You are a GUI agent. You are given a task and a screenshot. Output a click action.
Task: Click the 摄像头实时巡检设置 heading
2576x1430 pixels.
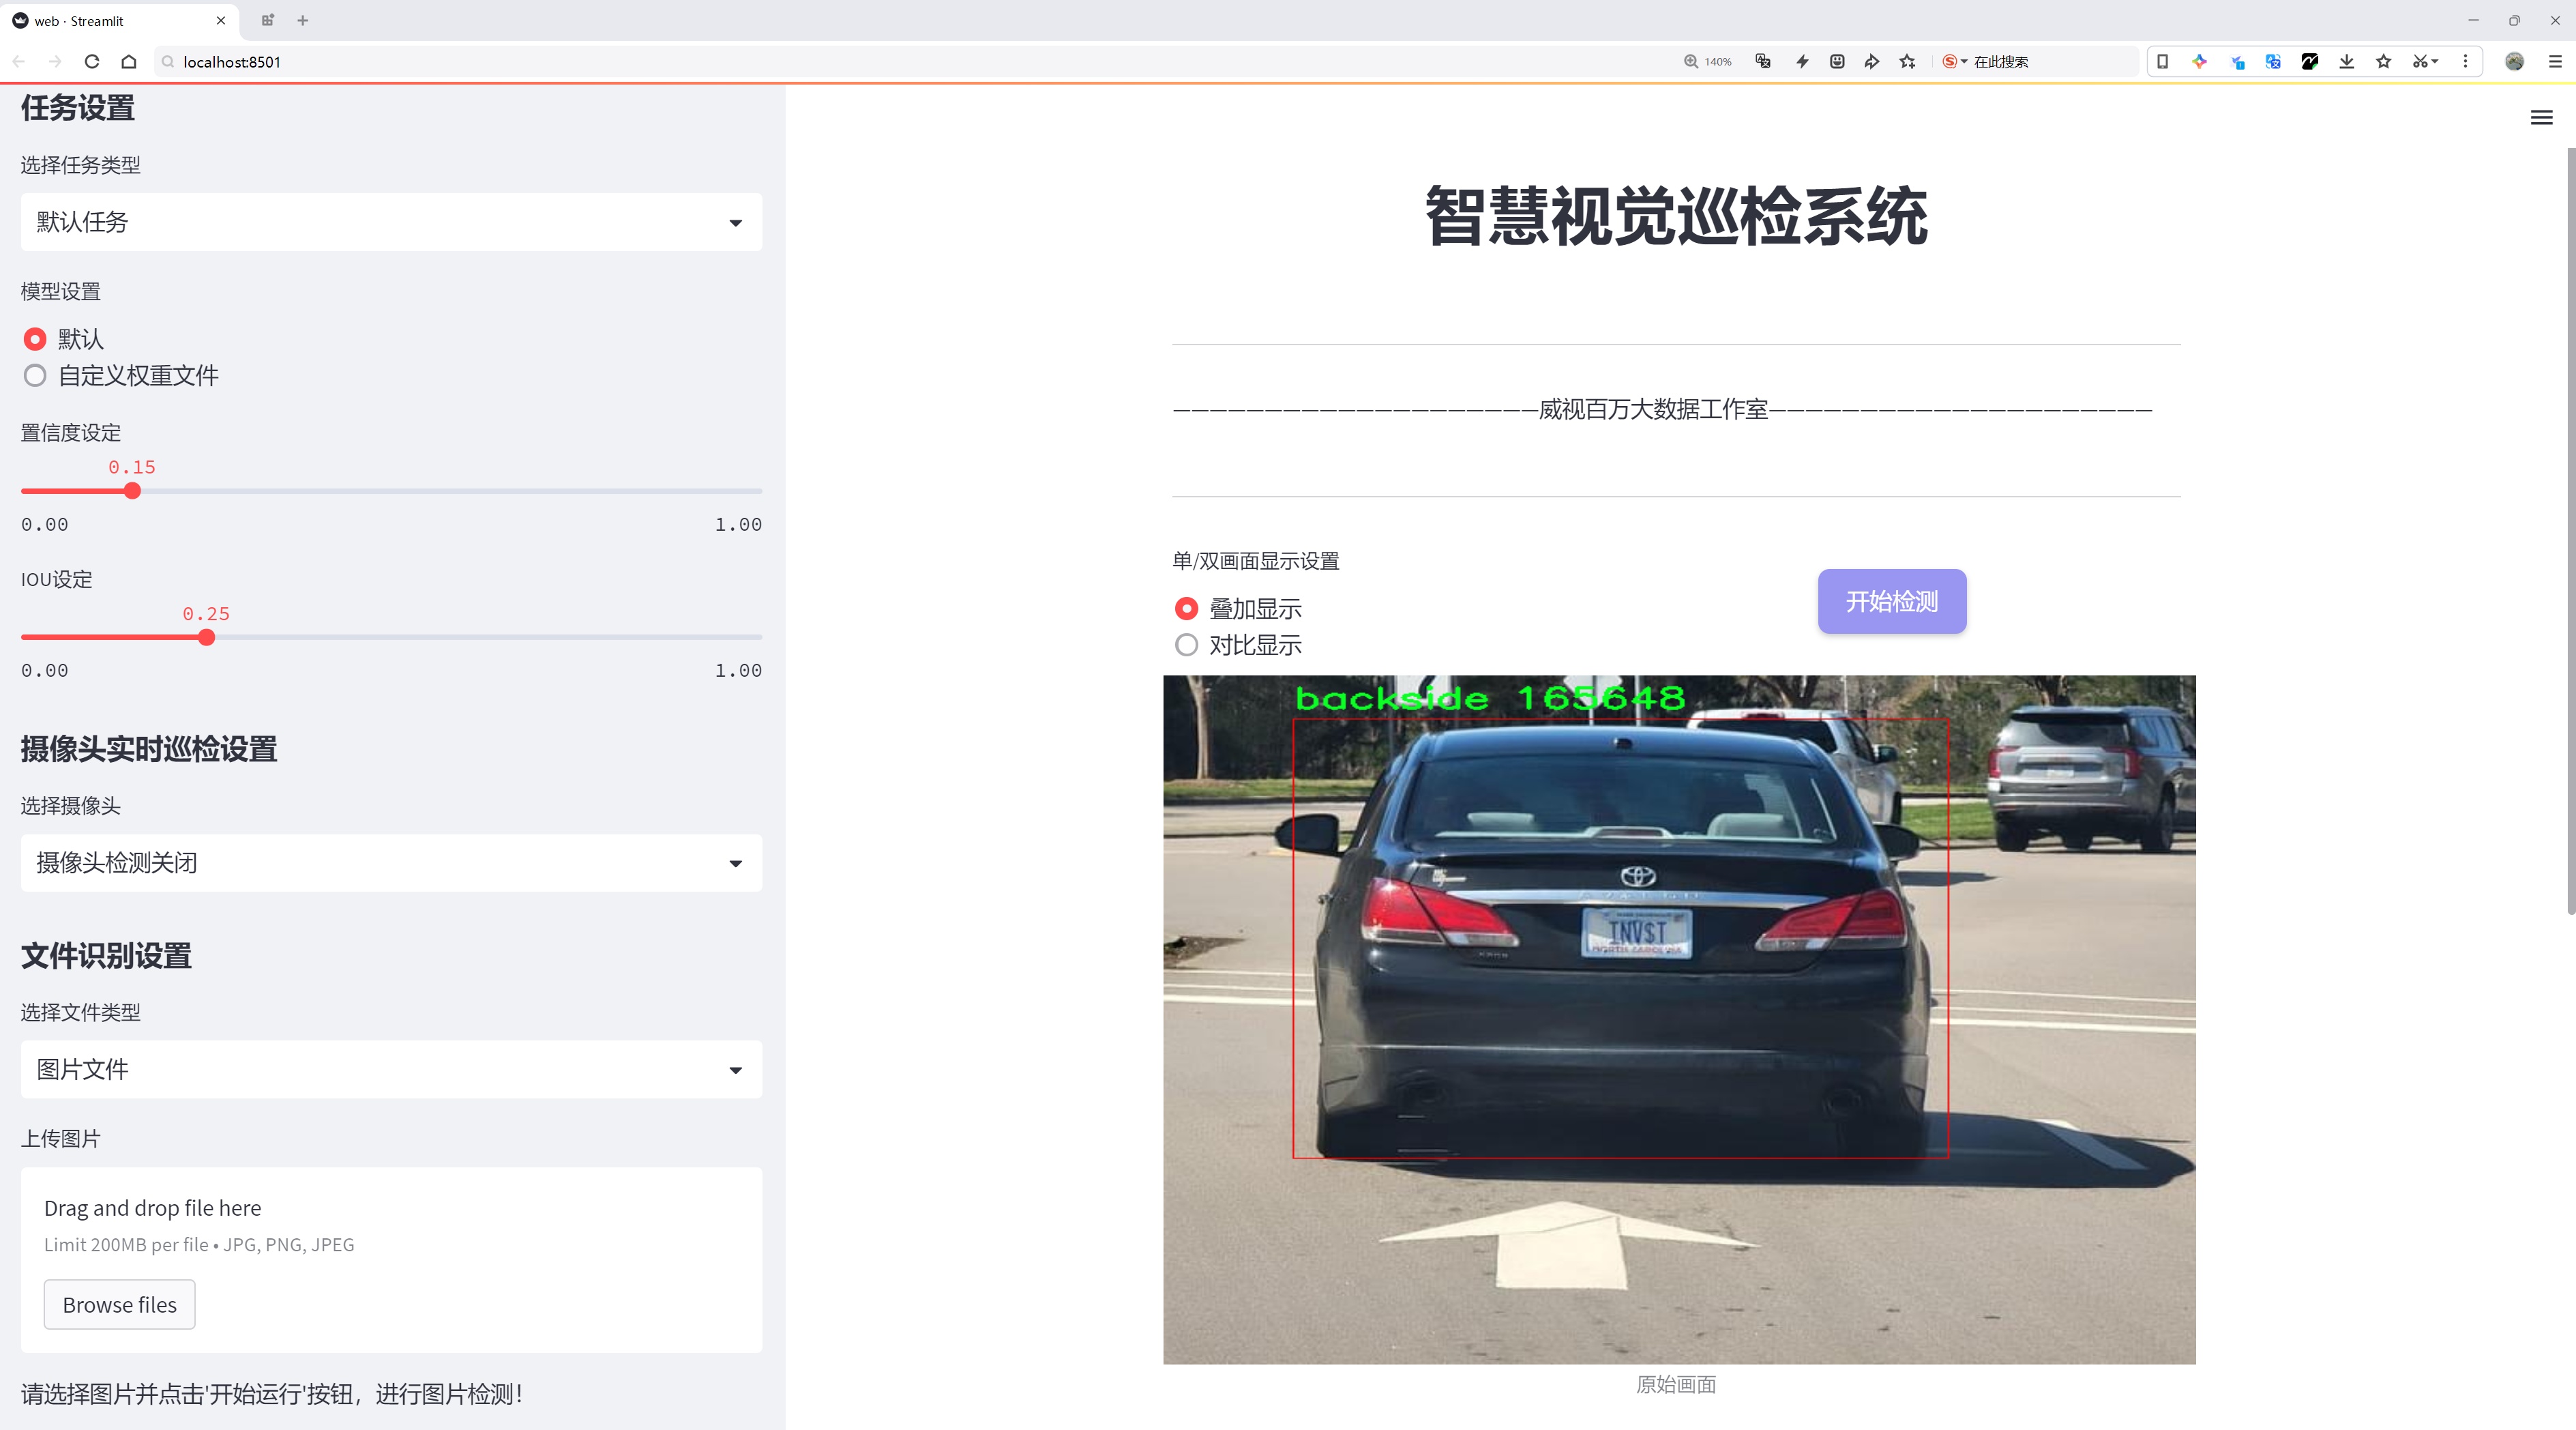[149, 749]
